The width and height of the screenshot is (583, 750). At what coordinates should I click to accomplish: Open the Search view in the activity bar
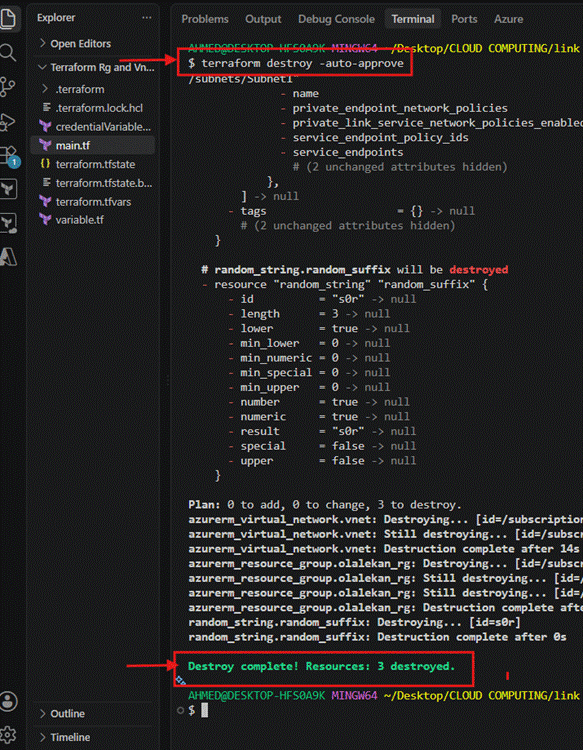8,53
